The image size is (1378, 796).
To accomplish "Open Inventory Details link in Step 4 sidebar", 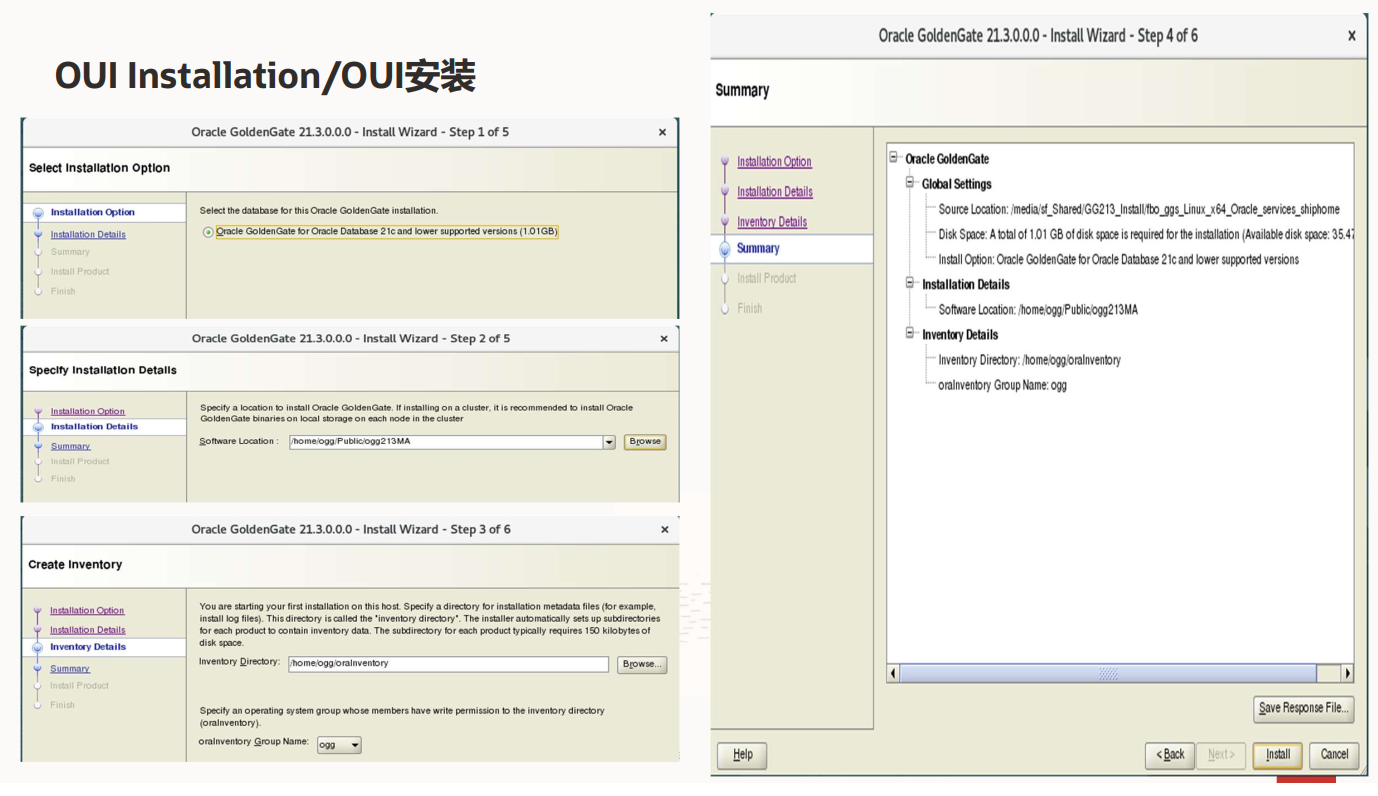I will [772, 222].
